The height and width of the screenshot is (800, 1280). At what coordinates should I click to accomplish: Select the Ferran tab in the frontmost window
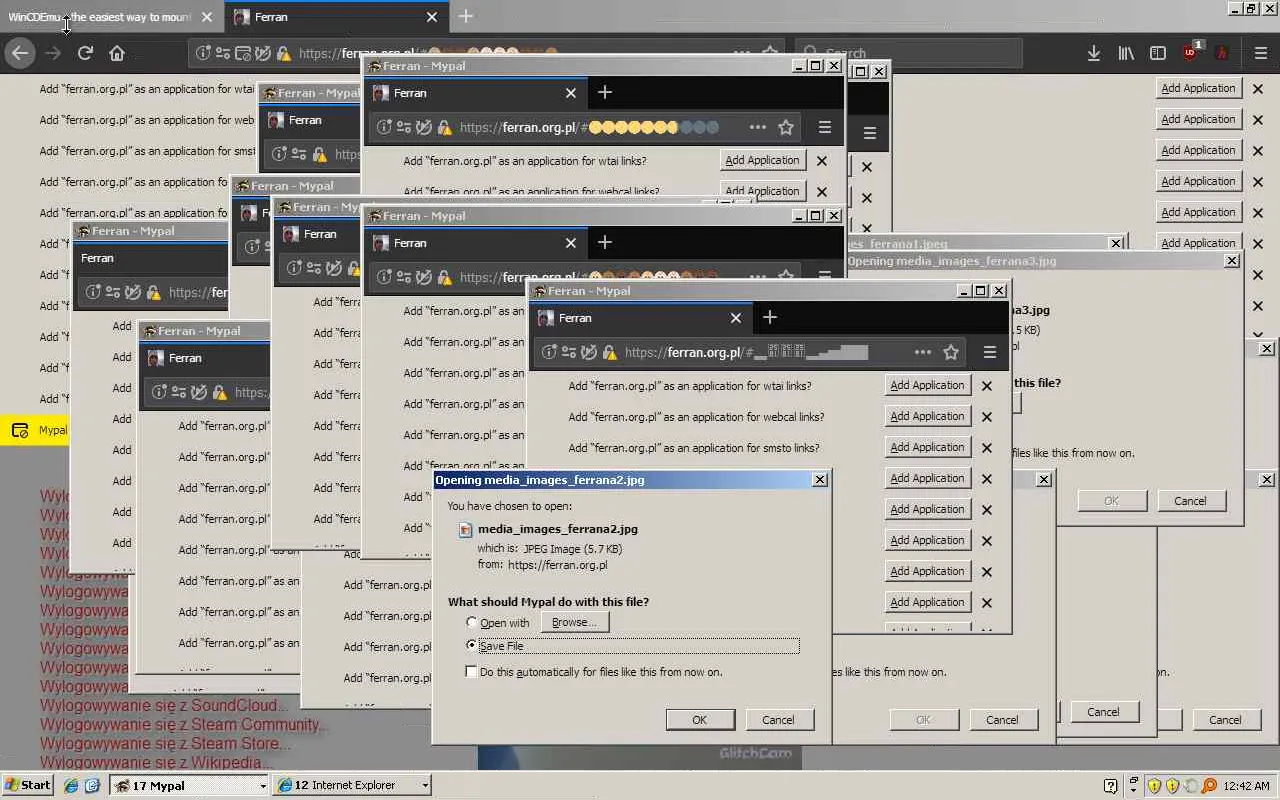point(640,318)
